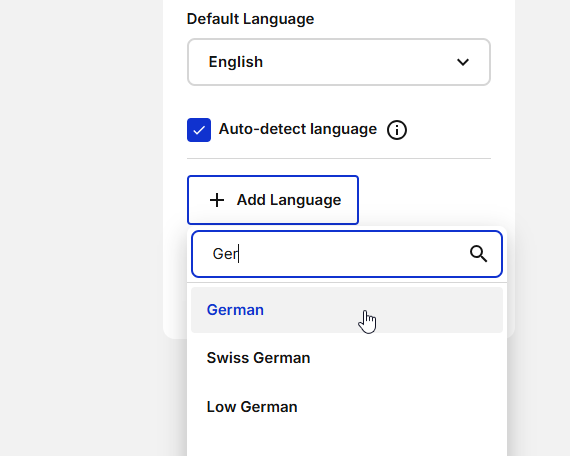570x456 pixels.
Task: Click the white checkmark in the blue box
Action: point(199,130)
